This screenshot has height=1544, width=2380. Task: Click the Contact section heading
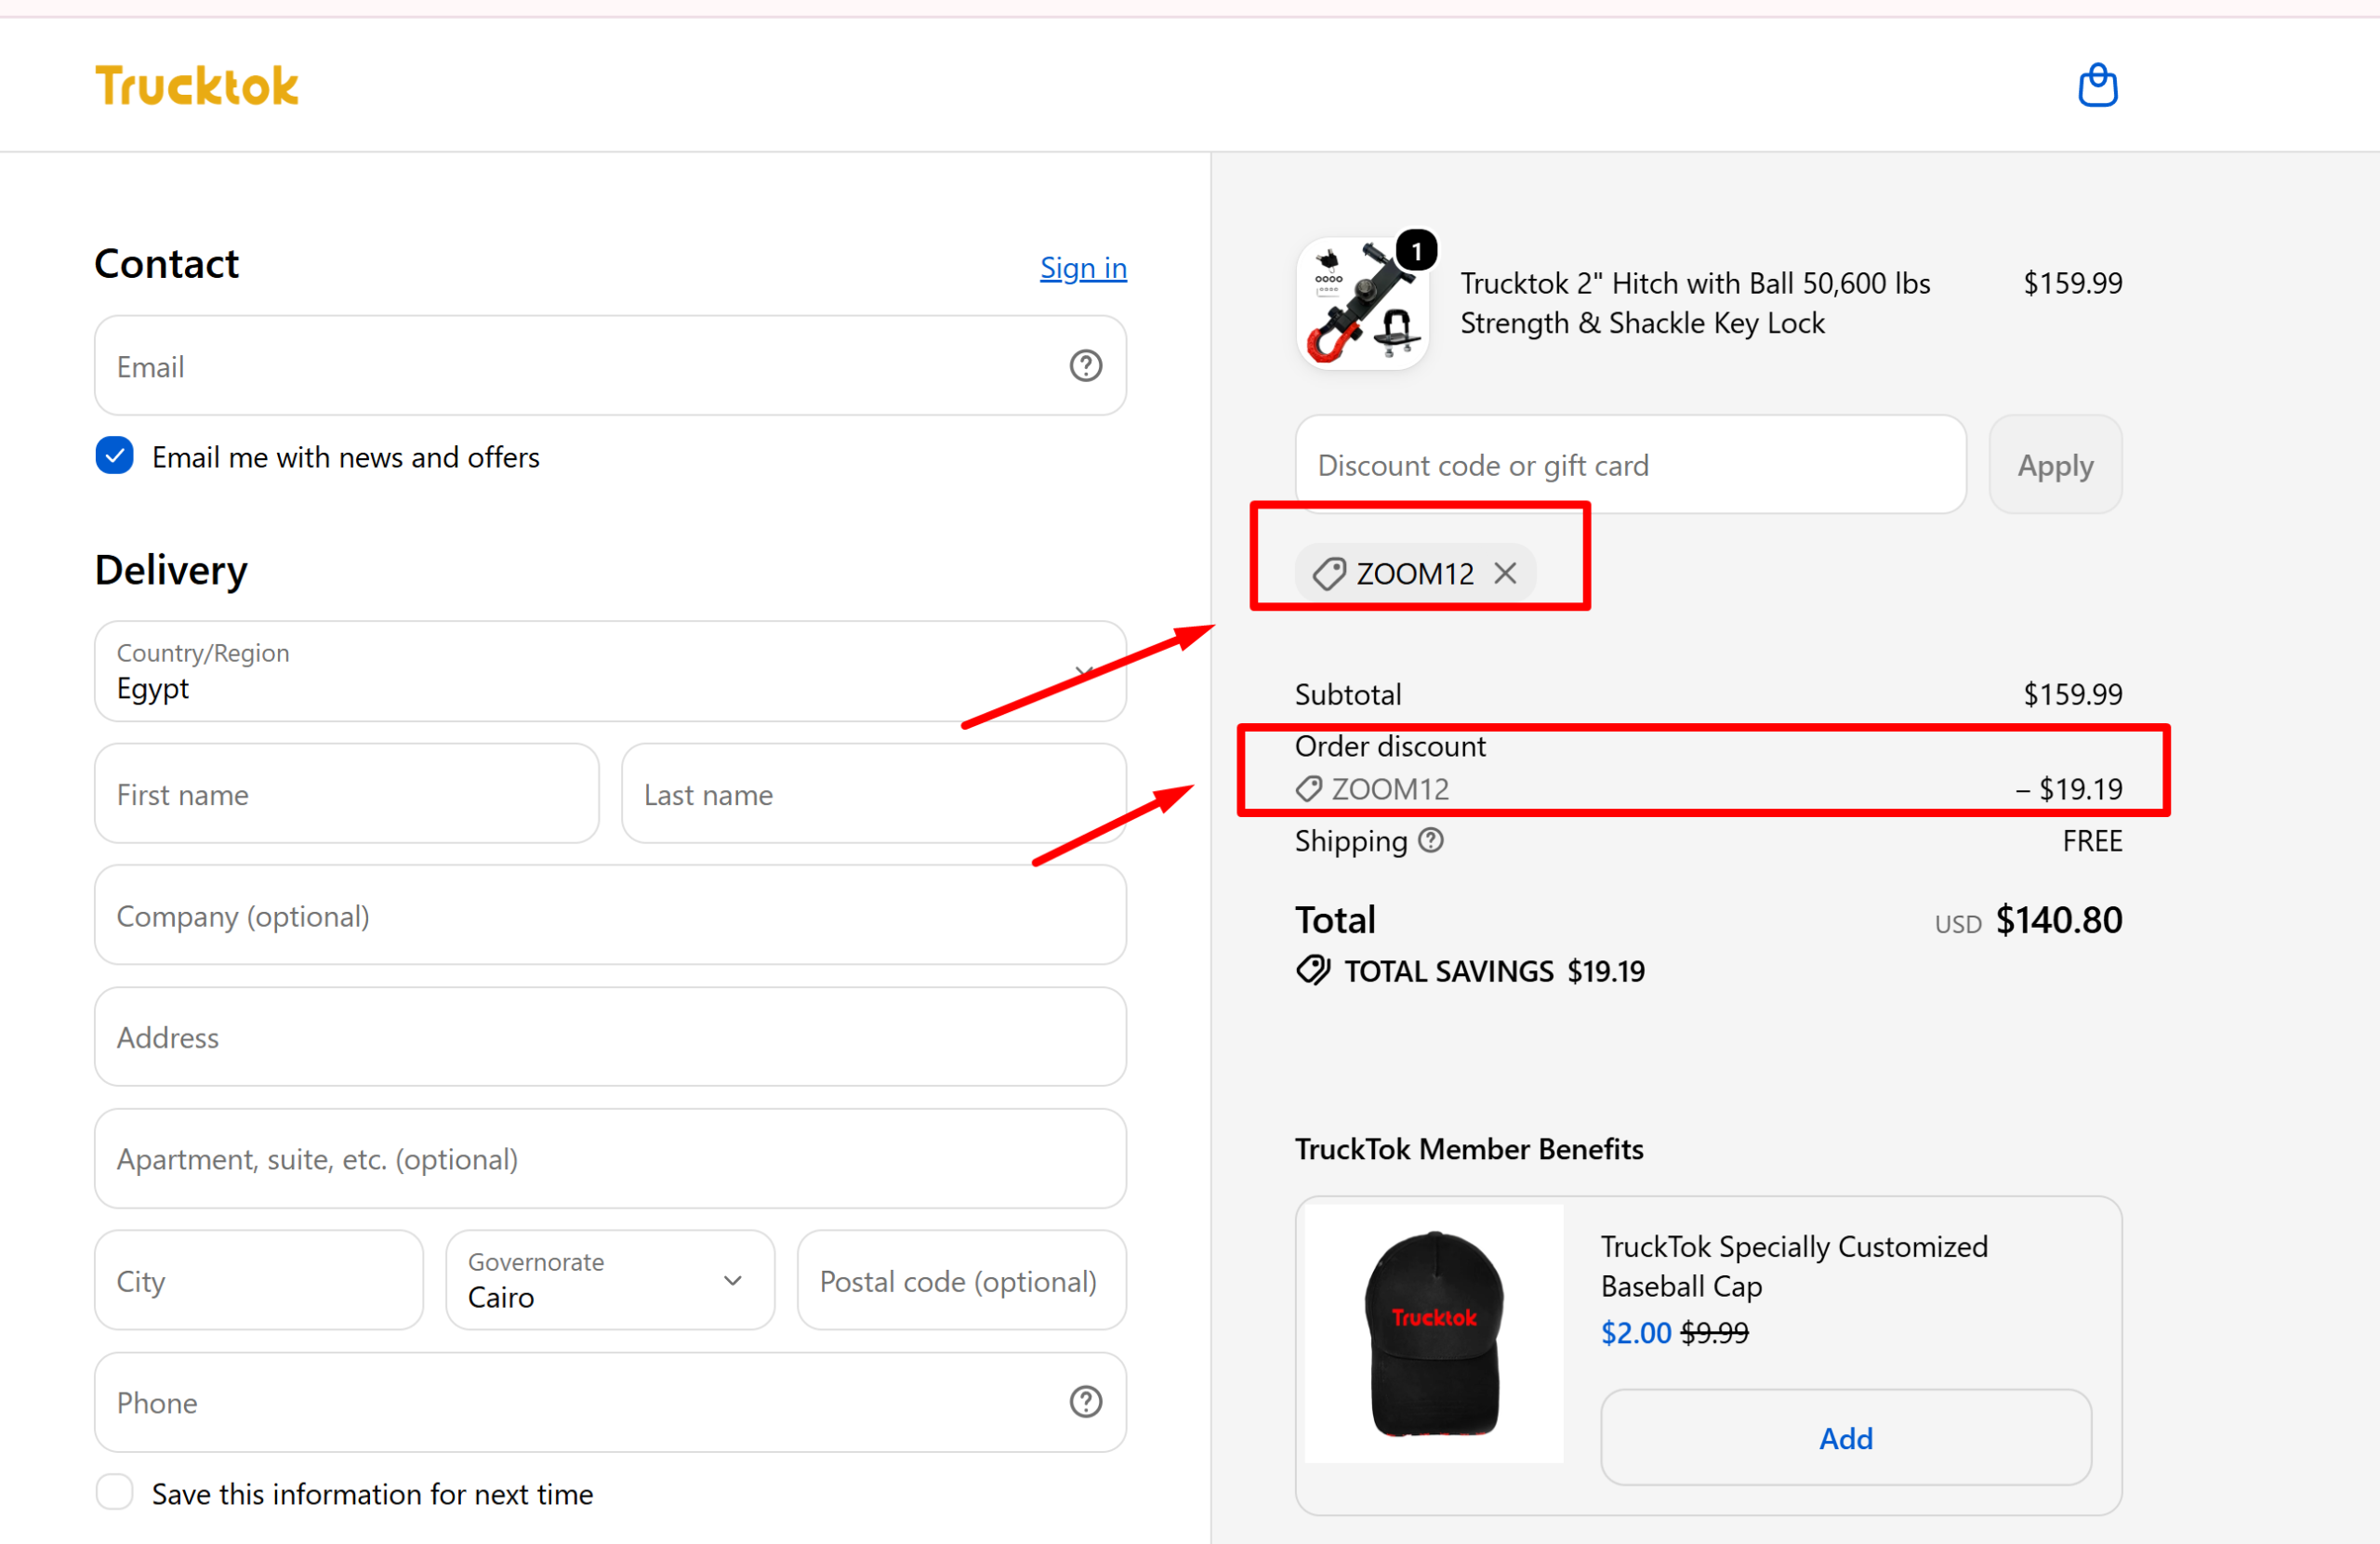click(x=167, y=264)
